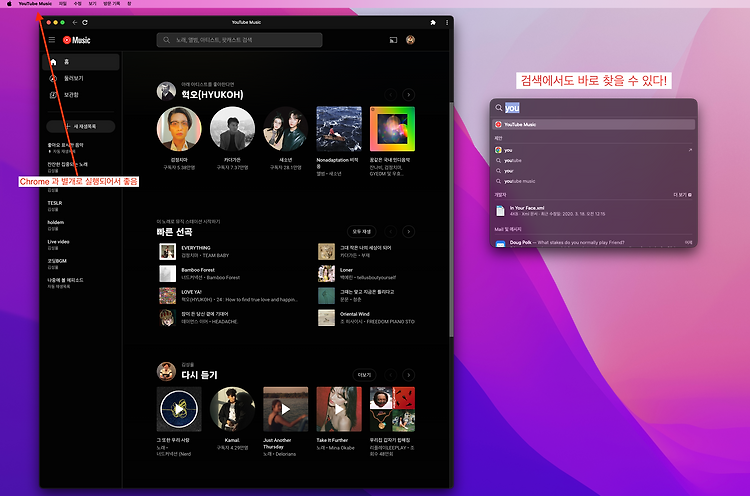The width and height of the screenshot is (750, 496).
Task: Create a new playlist with 새 재생목록
Action: [81, 126]
